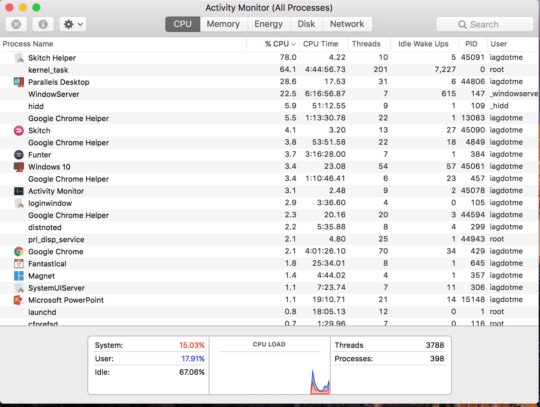Sort by PID column header
This screenshot has width=540, height=407.
(471, 44)
